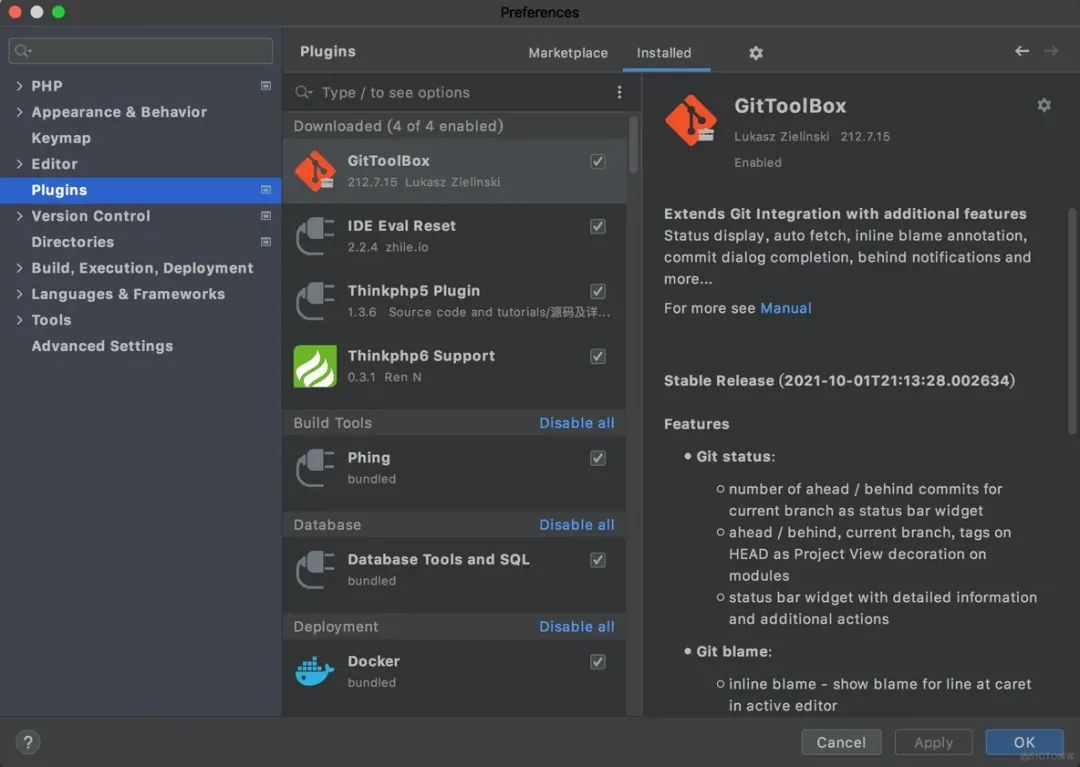Click Disable all for Build Tools

coord(577,423)
